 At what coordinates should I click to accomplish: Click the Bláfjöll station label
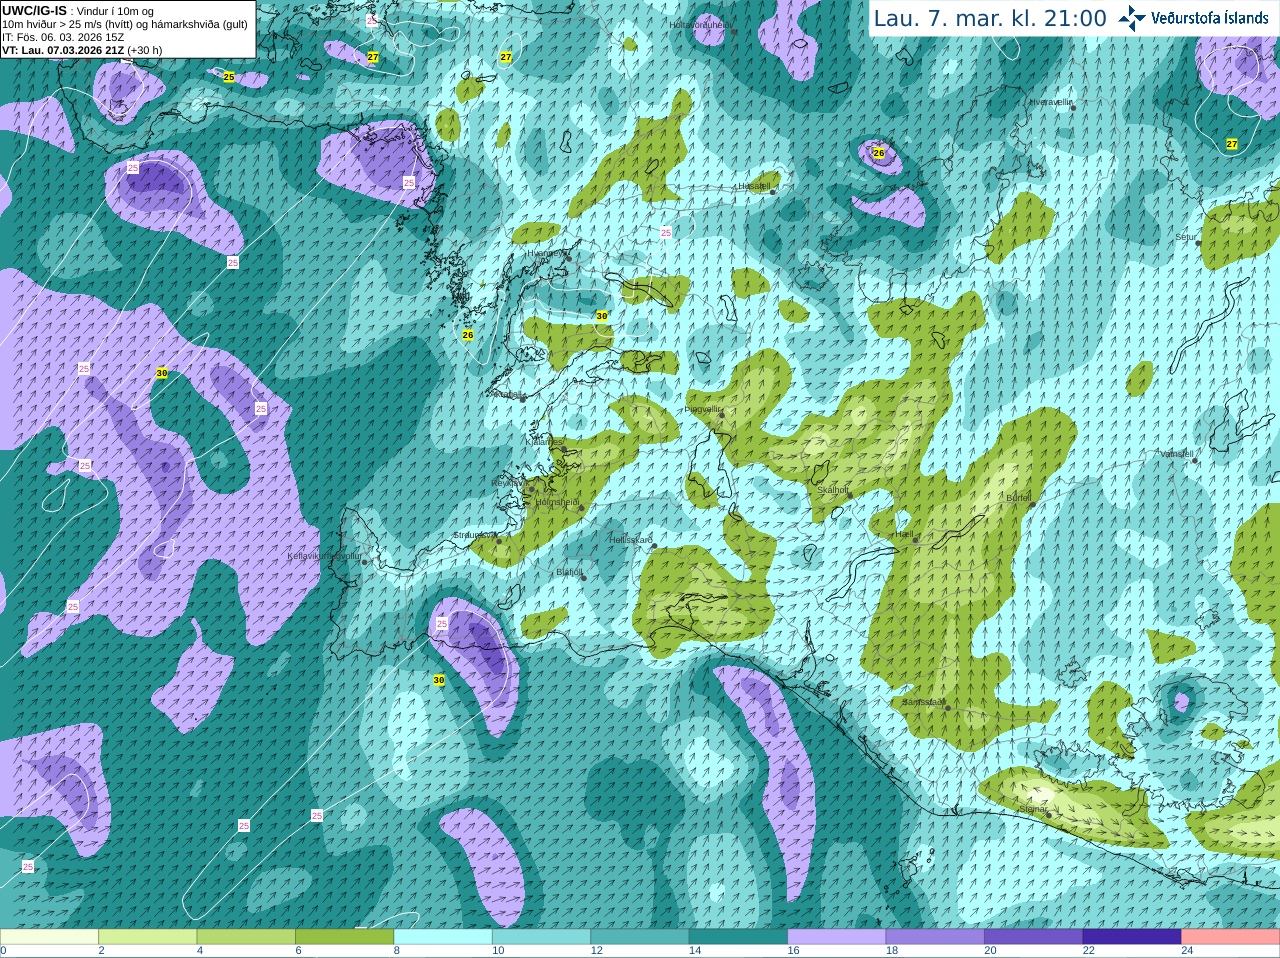[x=569, y=572]
